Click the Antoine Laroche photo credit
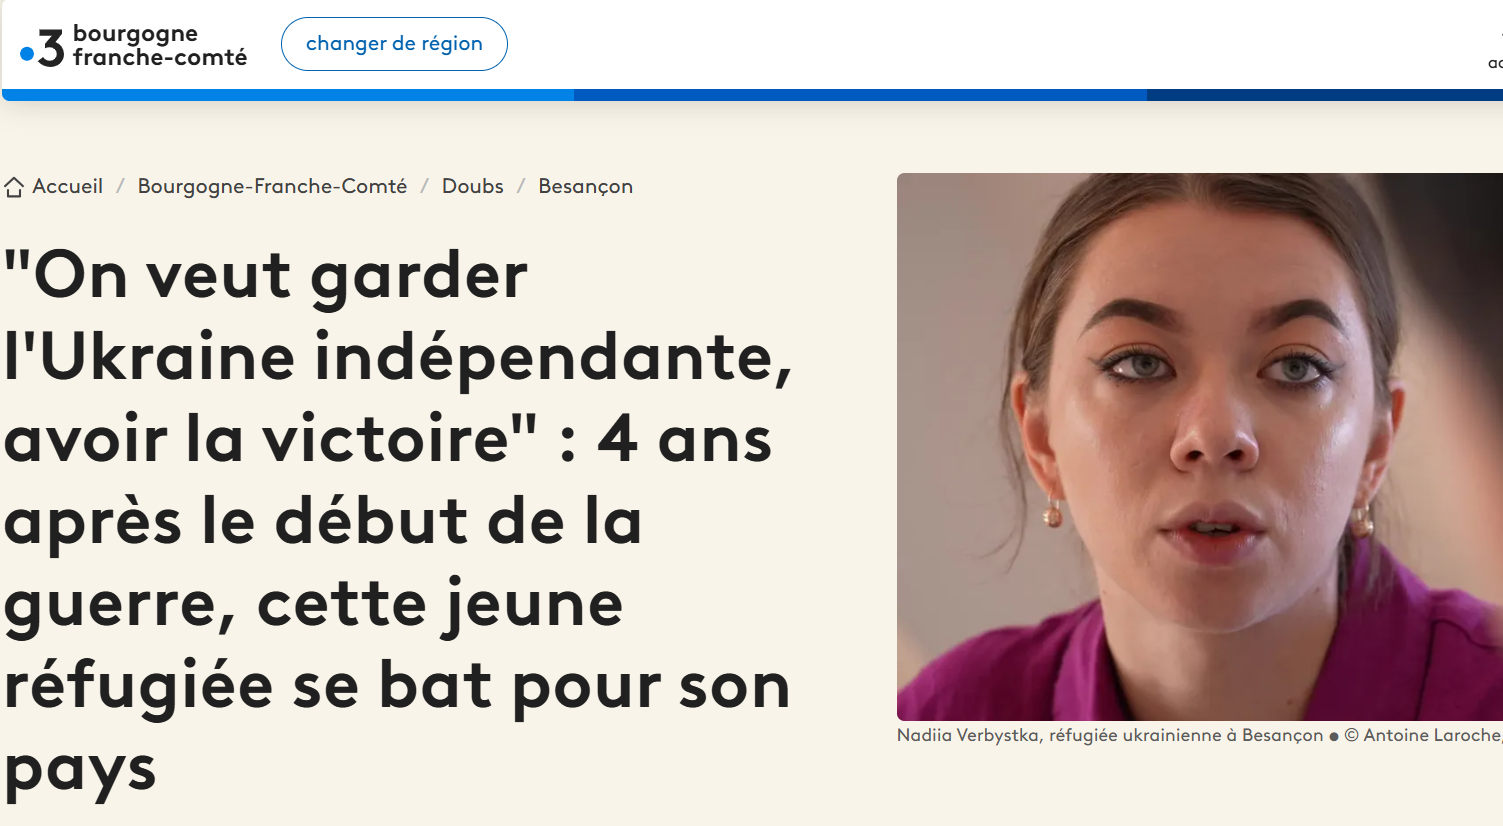The image size is (1503, 826). [x=1432, y=735]
